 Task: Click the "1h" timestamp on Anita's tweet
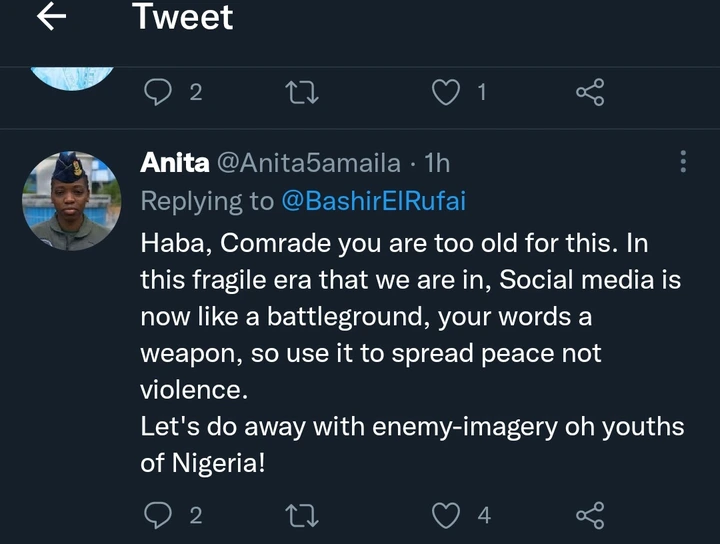coord(437,163)
